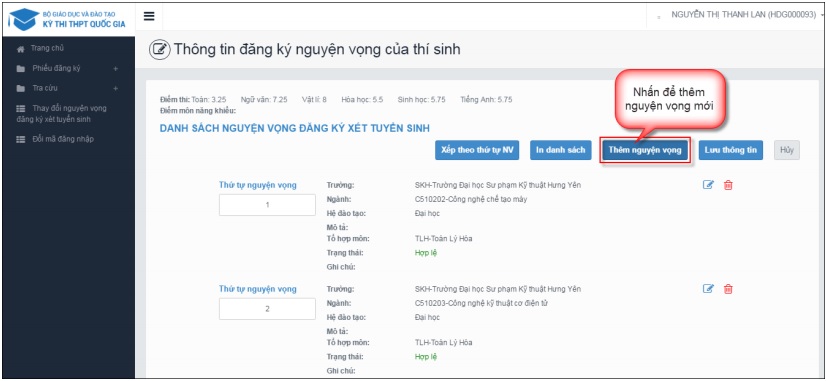Click the score text Hóa học: 5.5
The width and height of the screenshot is (826, 381).
(362, 100)
